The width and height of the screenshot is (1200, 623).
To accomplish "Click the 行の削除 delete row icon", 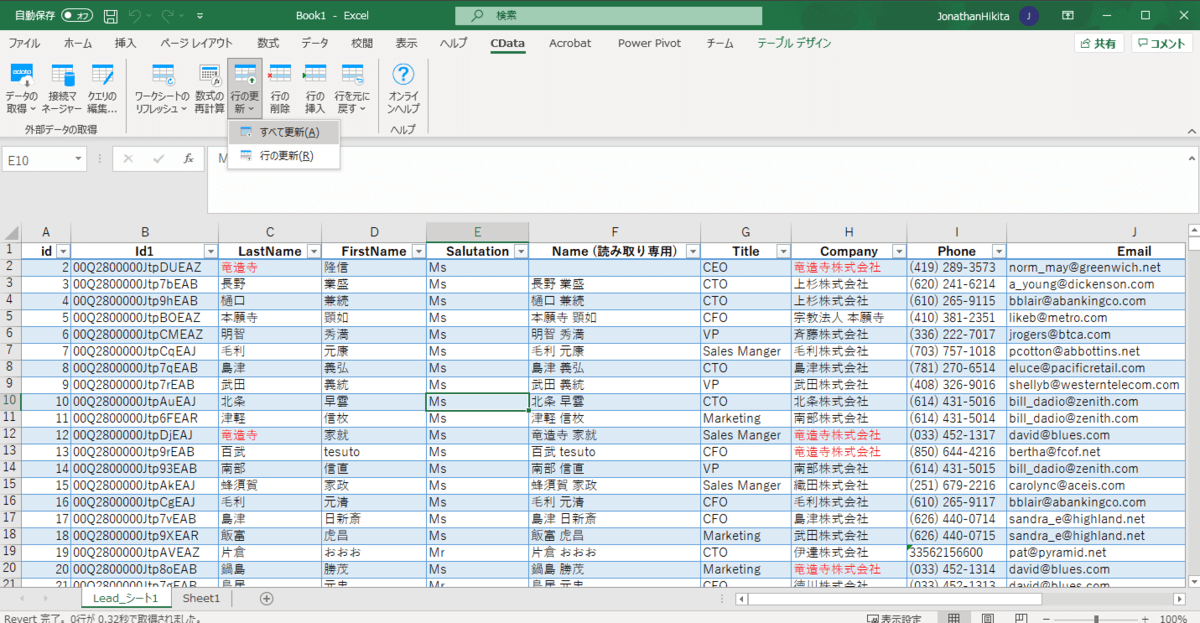I will point(280,76).
